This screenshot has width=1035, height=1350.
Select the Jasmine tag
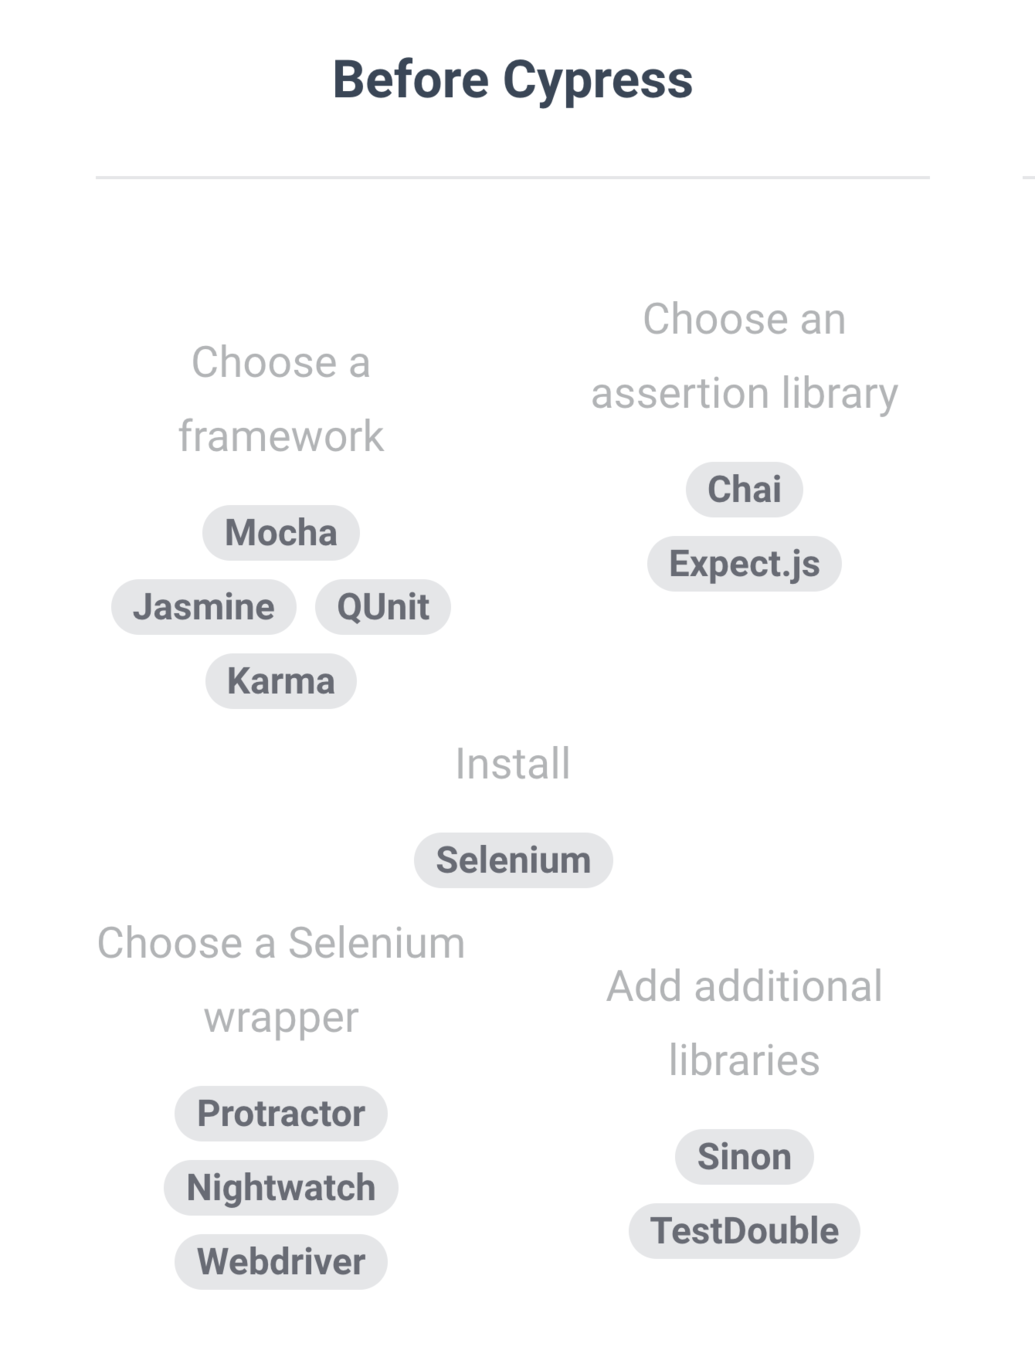click(204, 607)
